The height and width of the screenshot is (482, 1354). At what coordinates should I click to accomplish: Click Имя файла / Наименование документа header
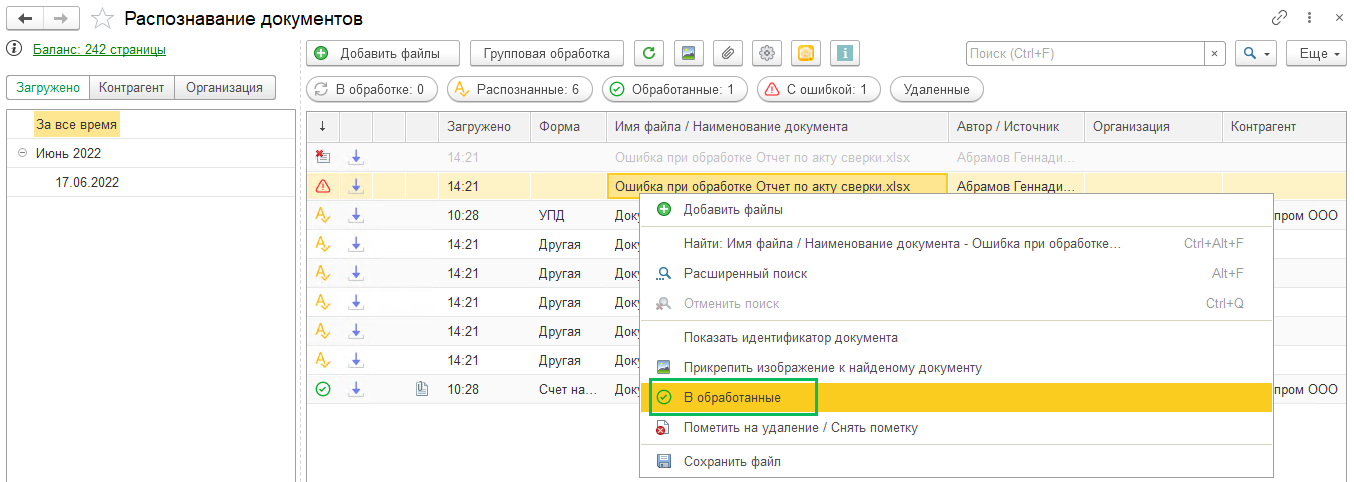tap(776, 126)
